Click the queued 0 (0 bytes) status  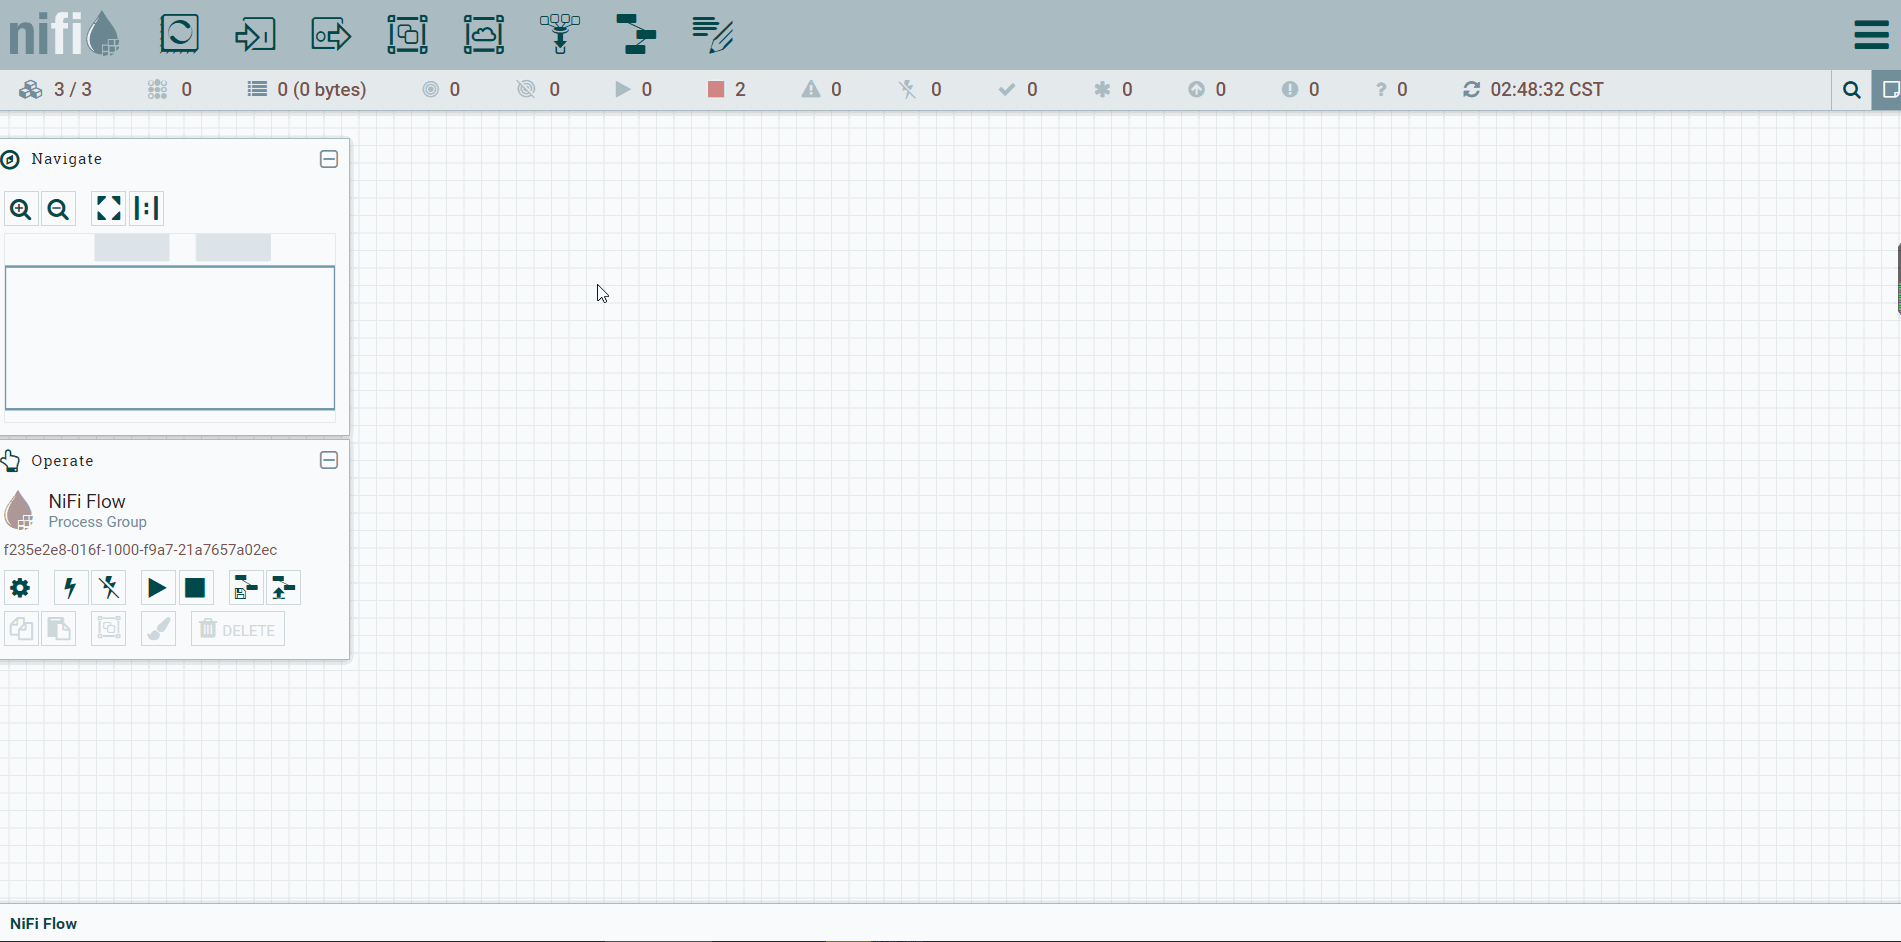pos(307,90)
